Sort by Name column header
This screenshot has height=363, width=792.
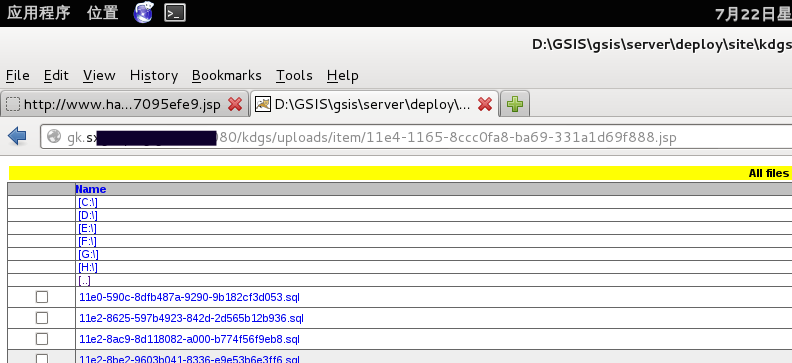[x=91, y=189]
